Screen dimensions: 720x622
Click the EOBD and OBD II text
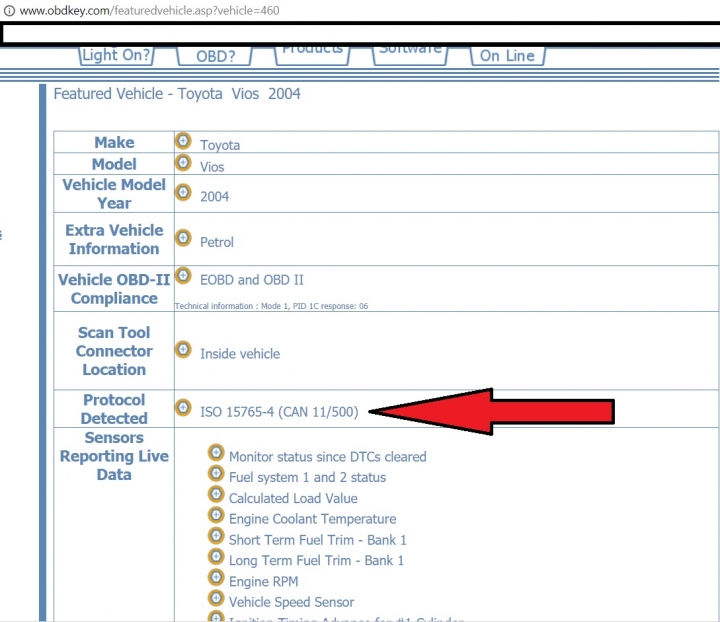pyautogui.click(x=252, y=280)
